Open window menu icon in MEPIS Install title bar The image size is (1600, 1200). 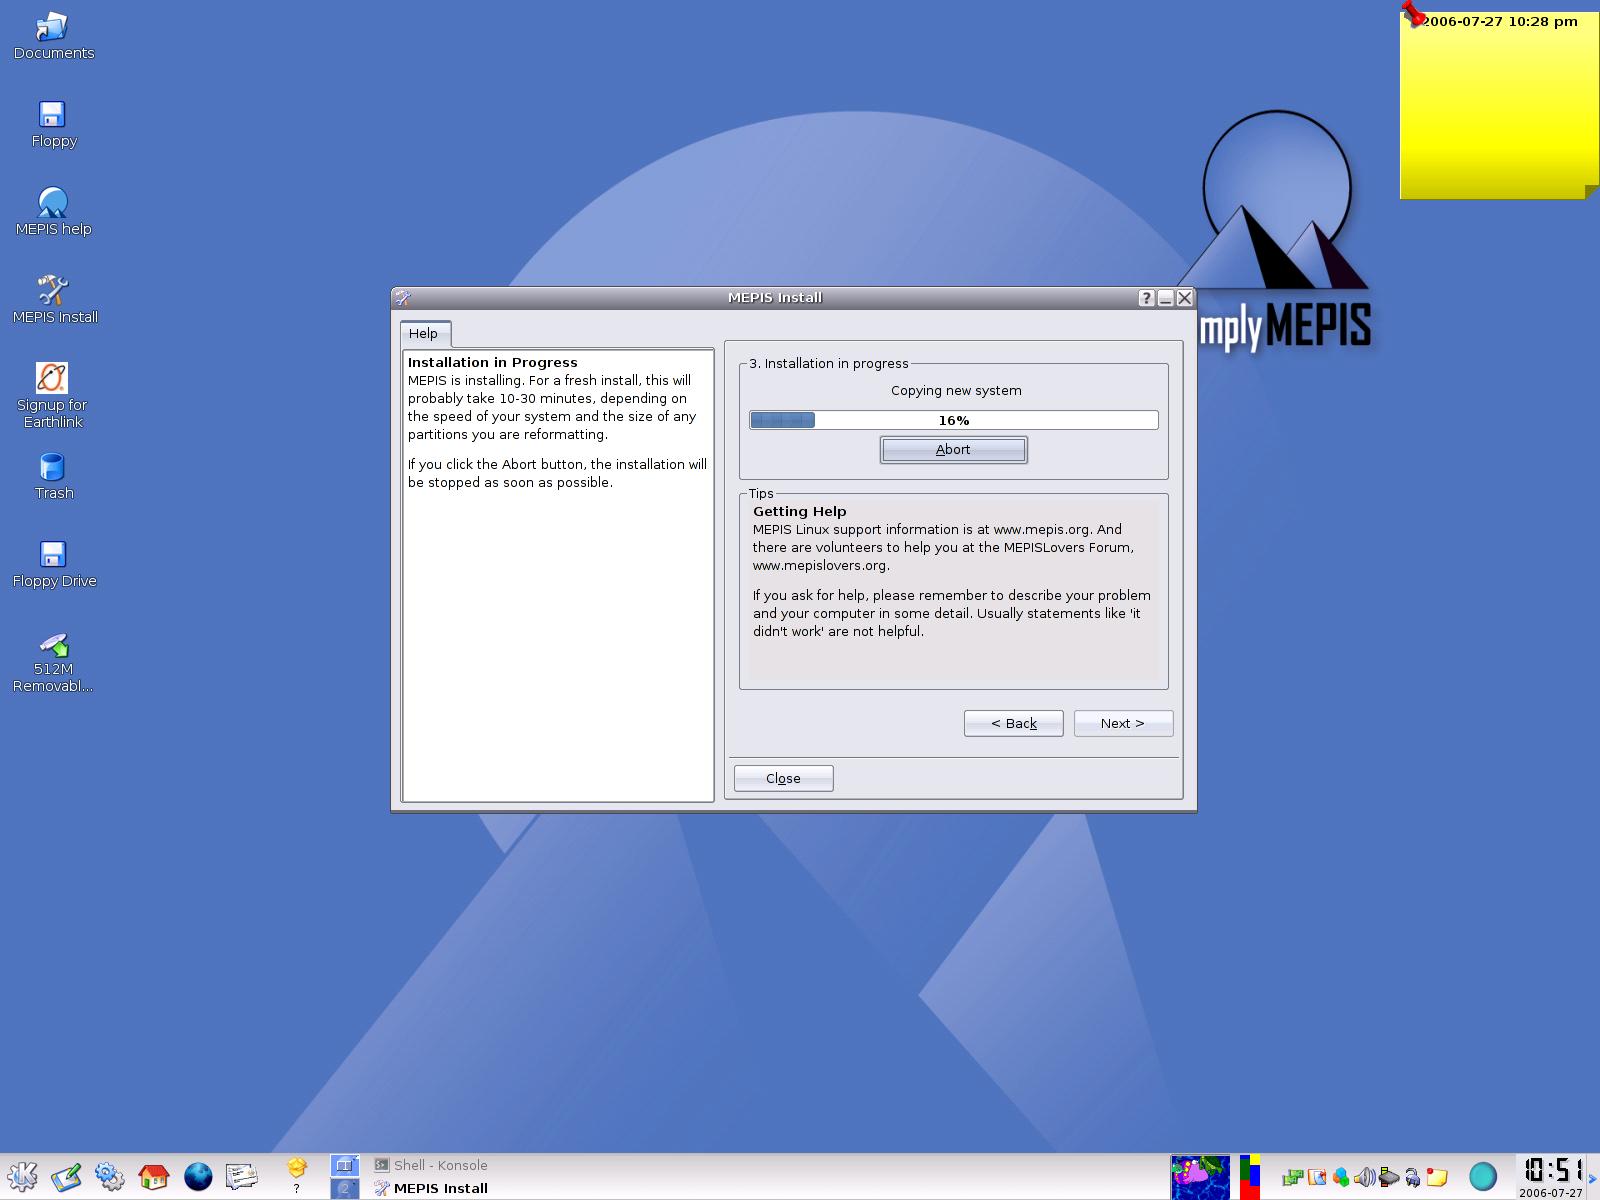(403, 298)
